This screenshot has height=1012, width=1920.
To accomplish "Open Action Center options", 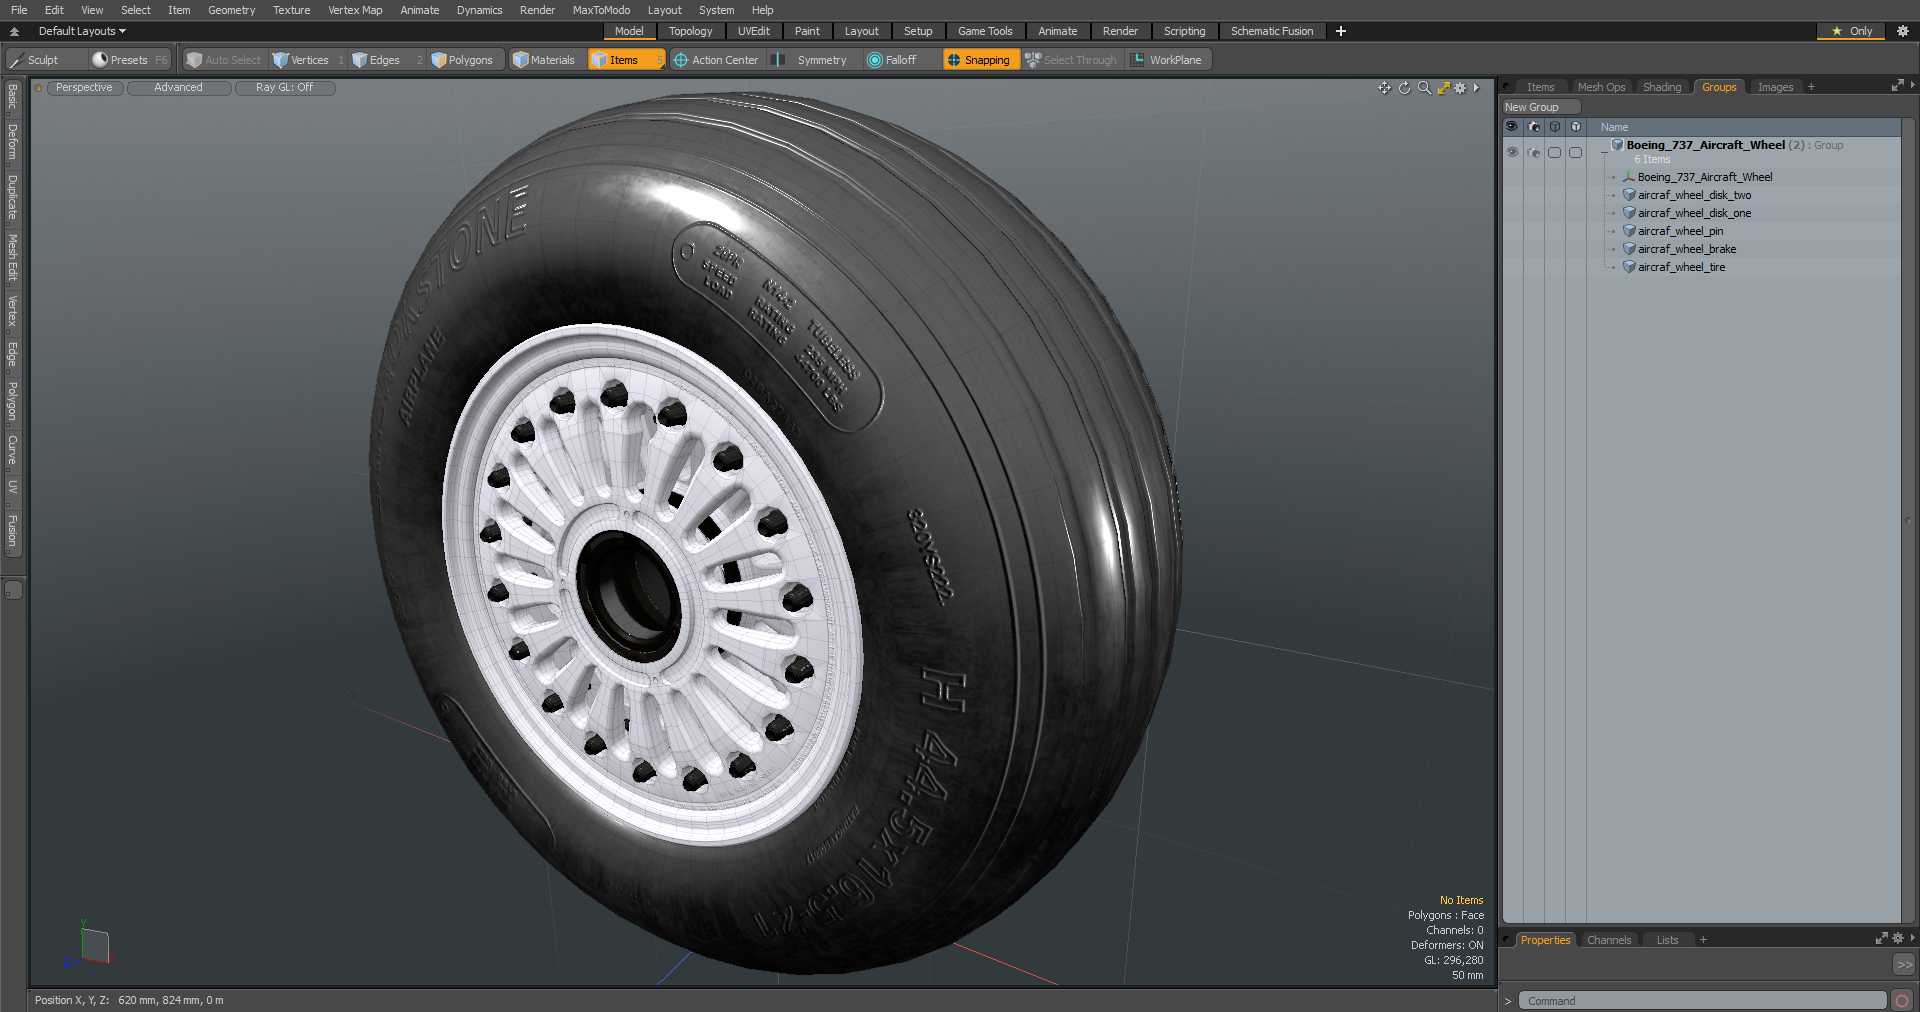I will click(x=716, y=60).
